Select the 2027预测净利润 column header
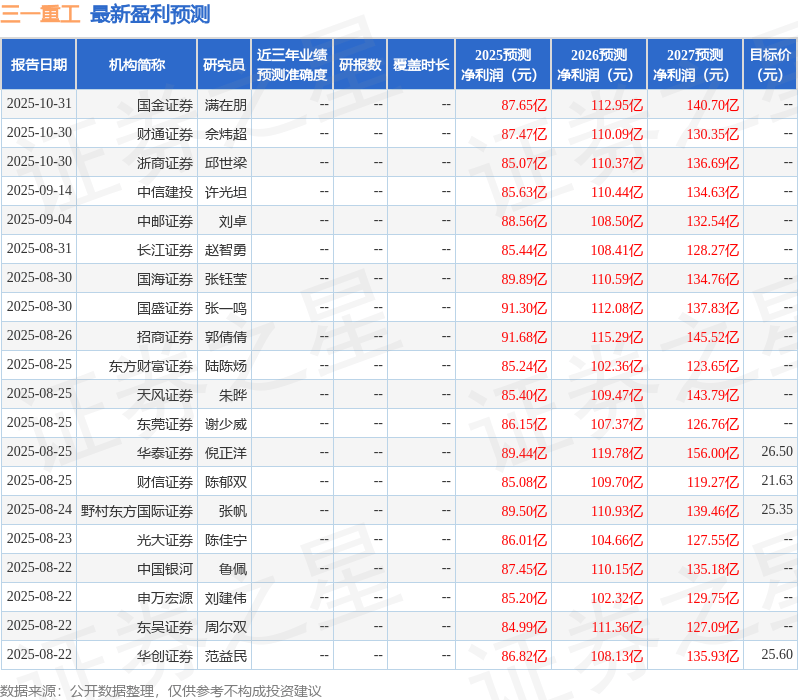The height and width of the screenshot is (700, 798). coord(695,65)
